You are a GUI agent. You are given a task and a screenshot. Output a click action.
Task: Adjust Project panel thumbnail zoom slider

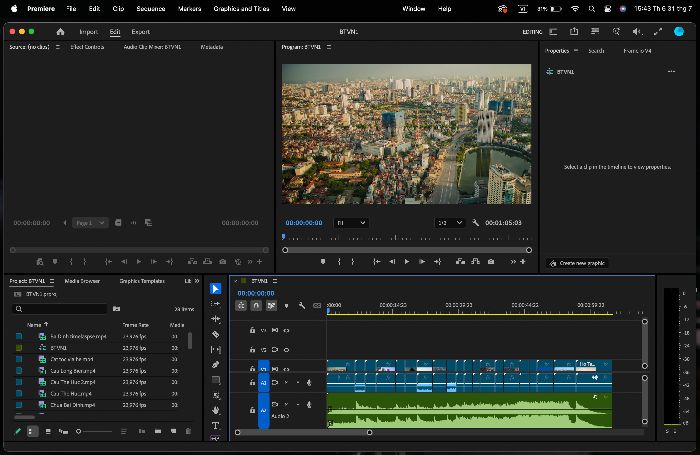(95, 431)
